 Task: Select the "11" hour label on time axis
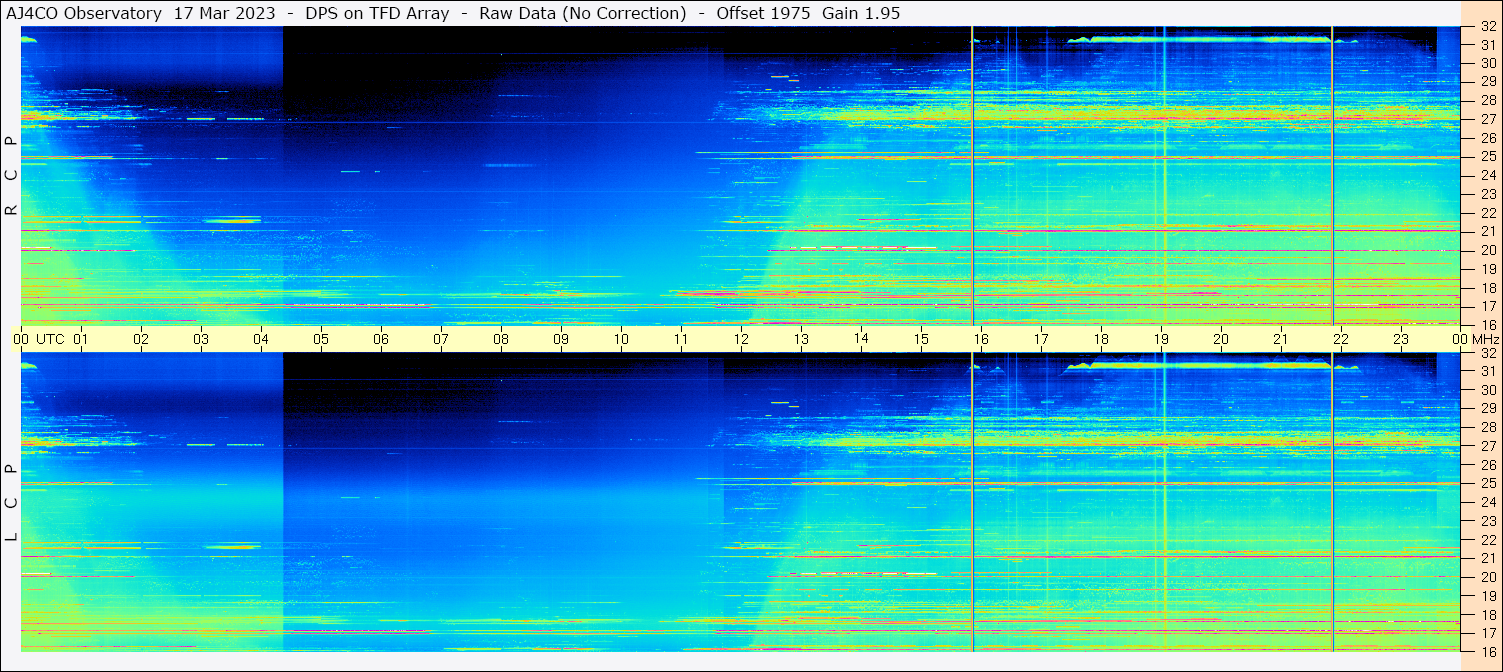681,339
